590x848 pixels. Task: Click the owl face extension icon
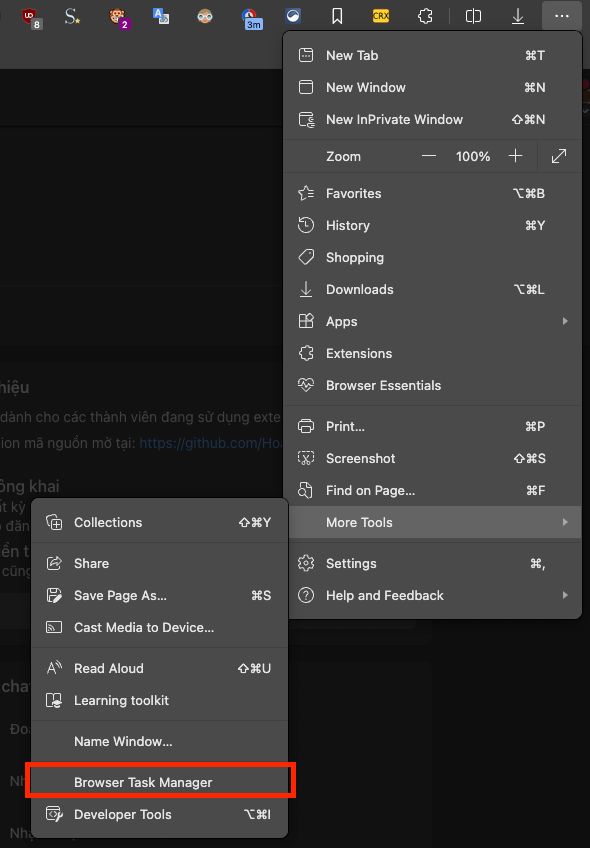(x=205, y=16)
